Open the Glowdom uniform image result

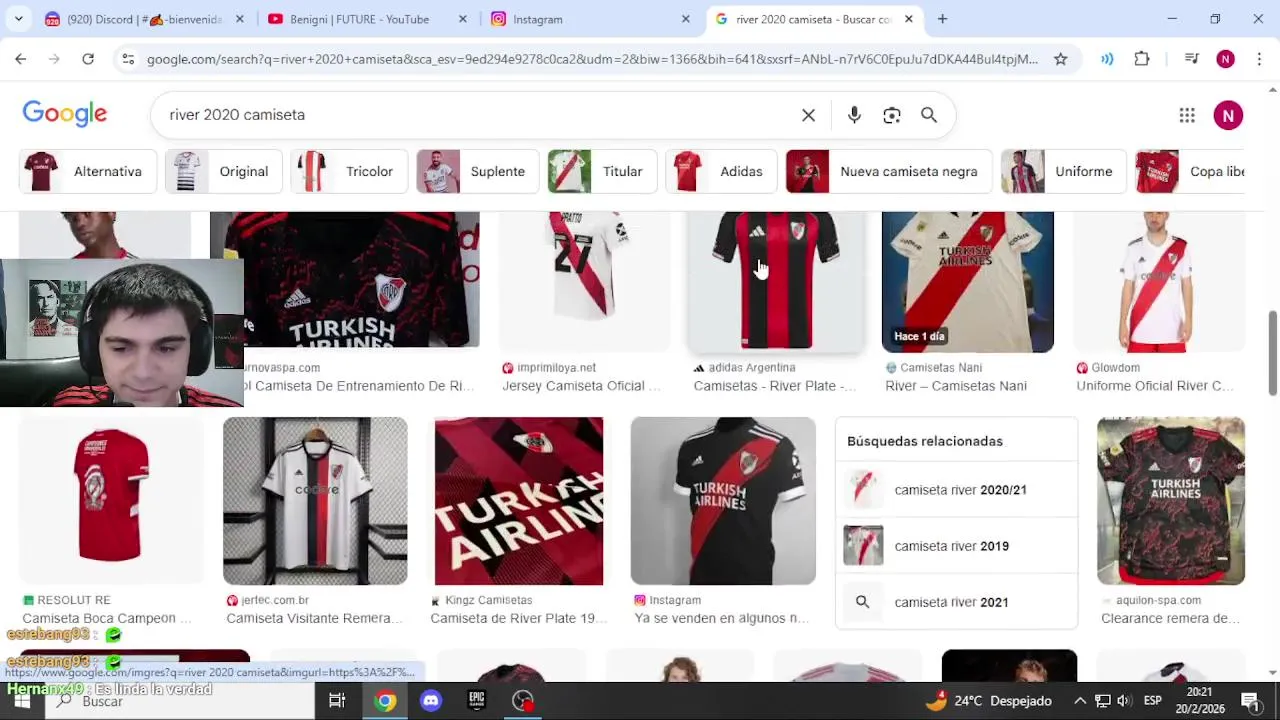tap(1159, 281)
